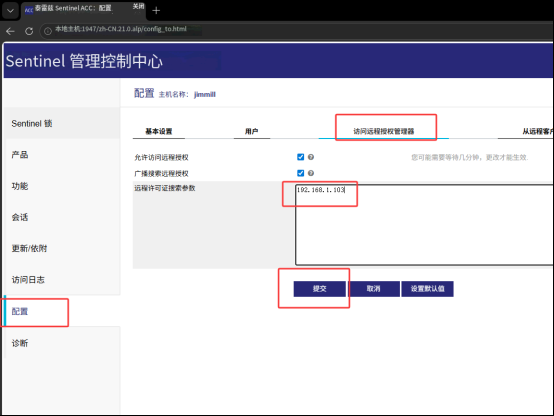Screen dimensions: 554x416
Task: Click the 取消 cancel button
Action: pyautogui.click(x=373, y=289)
